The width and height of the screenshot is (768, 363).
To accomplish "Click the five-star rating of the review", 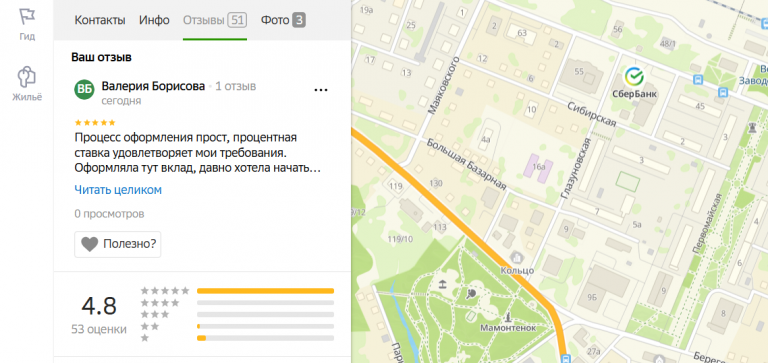I will [x=95, y=122].
